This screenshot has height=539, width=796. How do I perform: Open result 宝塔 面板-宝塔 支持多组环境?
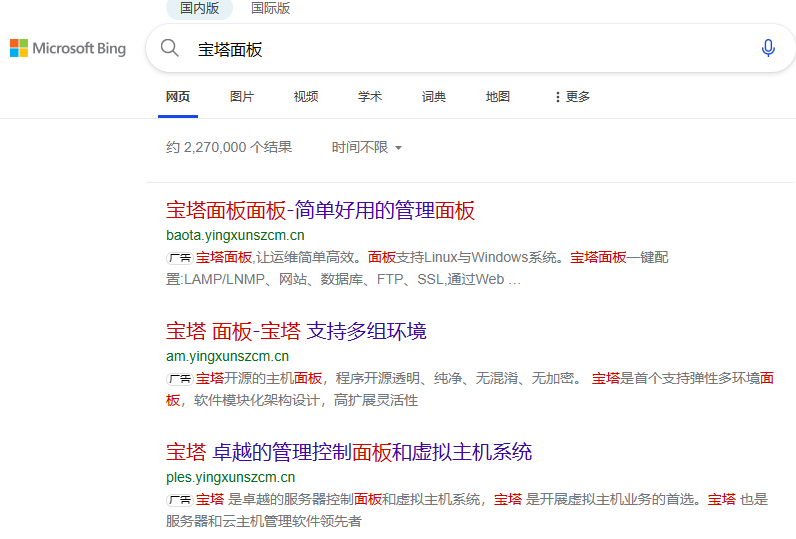296,331
